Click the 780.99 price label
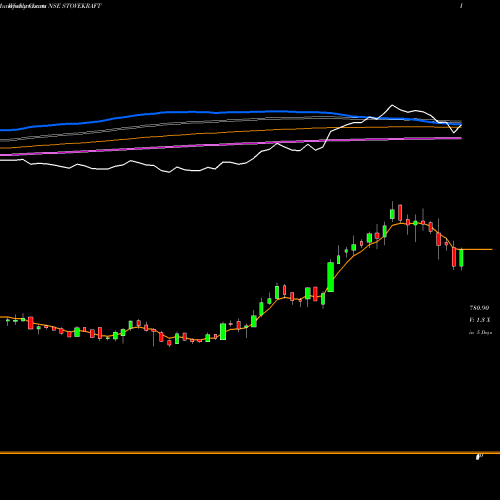Viewport: 500px width, 500px height. (479, 308)
